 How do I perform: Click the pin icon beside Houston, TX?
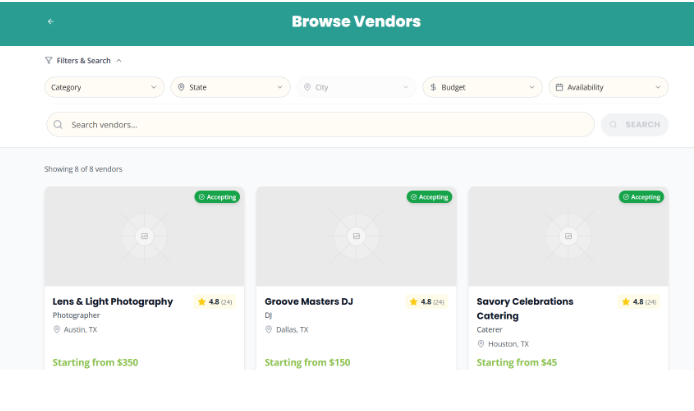pos(481,344)
